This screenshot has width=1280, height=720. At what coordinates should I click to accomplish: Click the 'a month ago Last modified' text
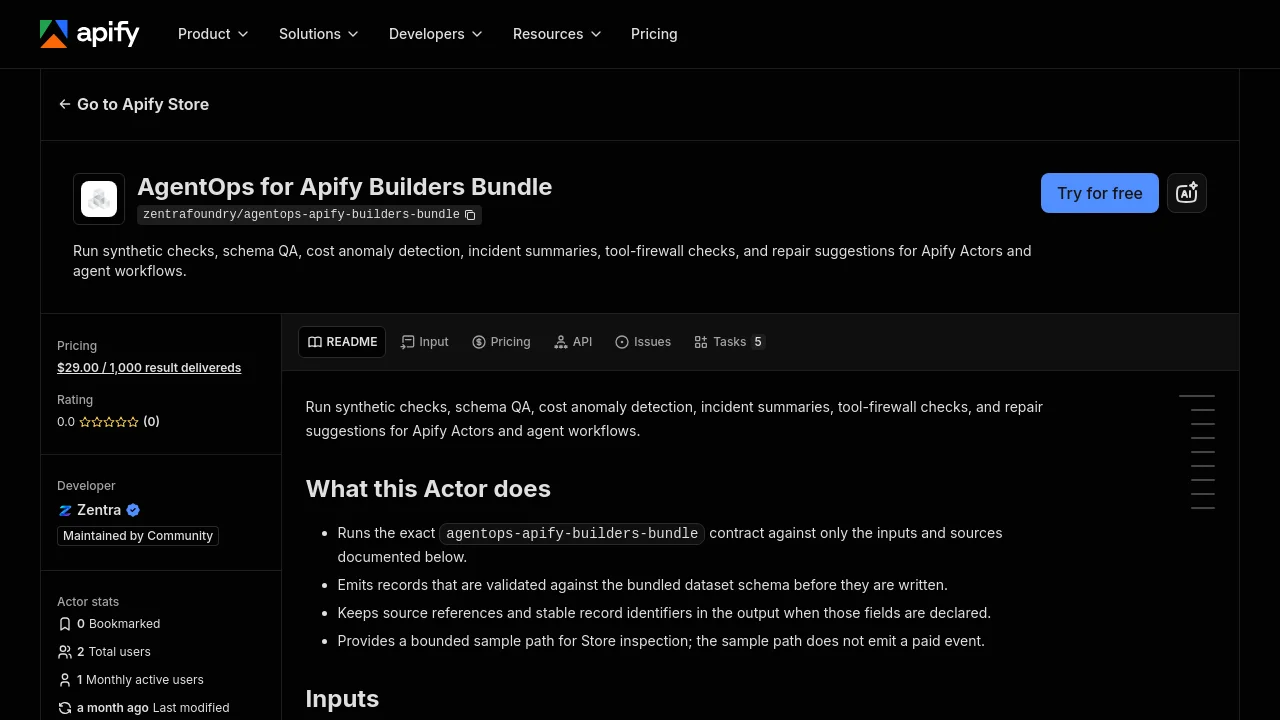(x=153, y=708)
